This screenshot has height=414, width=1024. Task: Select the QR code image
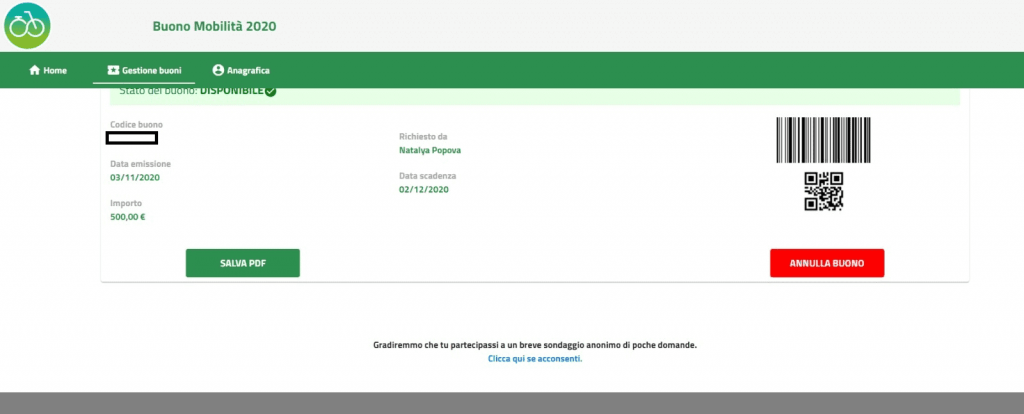click(824, 191)
